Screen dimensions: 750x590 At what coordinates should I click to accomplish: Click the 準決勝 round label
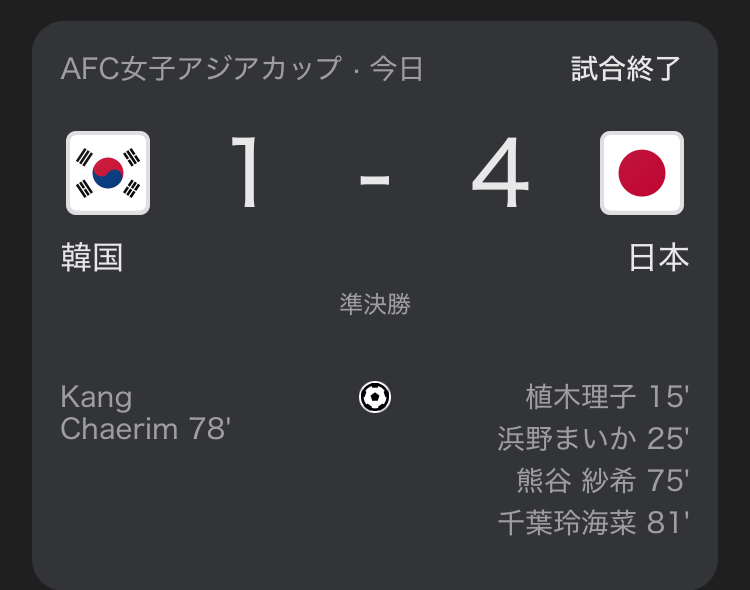tap(375, 305)
